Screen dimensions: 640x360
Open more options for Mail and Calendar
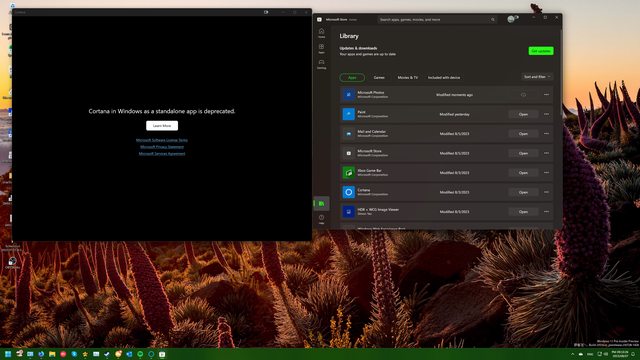pos(547,133)
